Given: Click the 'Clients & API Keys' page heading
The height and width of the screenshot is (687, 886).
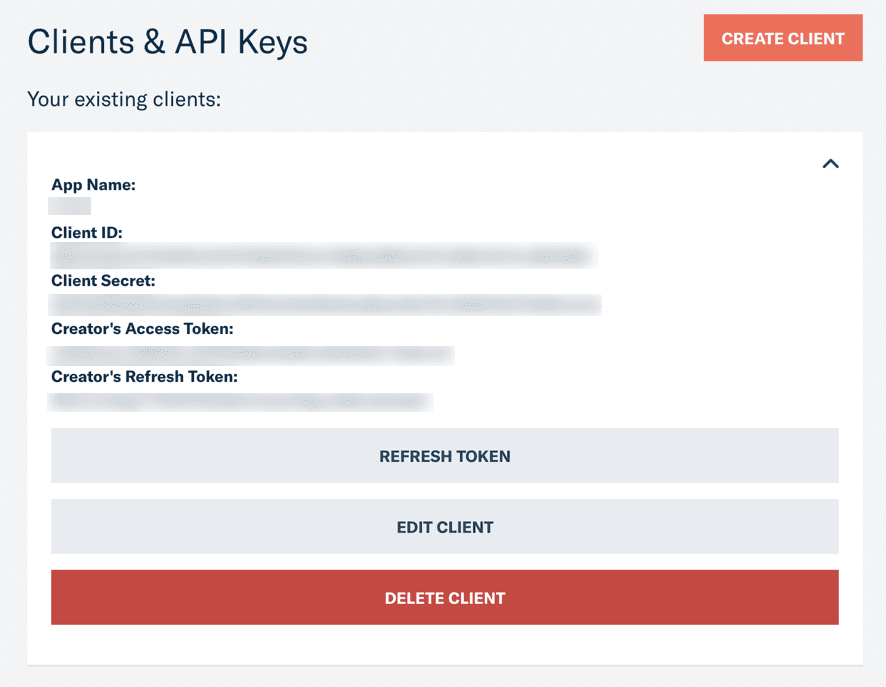Looking at the screenshot, I should point(167,41).
